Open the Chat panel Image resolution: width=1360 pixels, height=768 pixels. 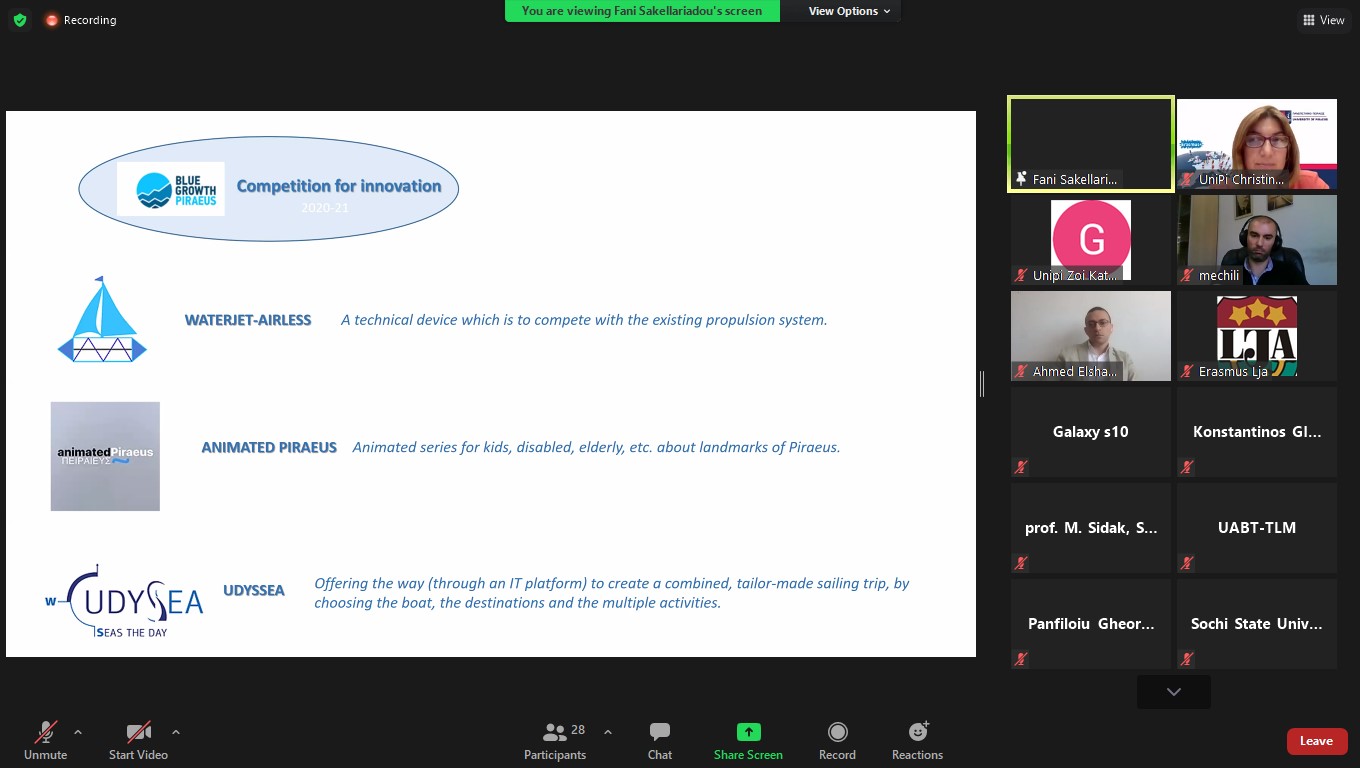coord(660,741)
